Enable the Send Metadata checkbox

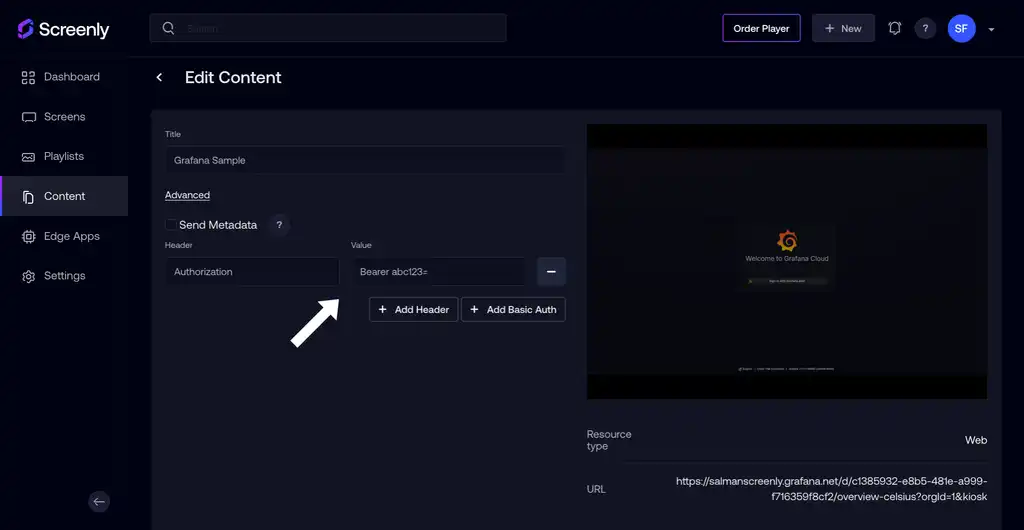171,225
